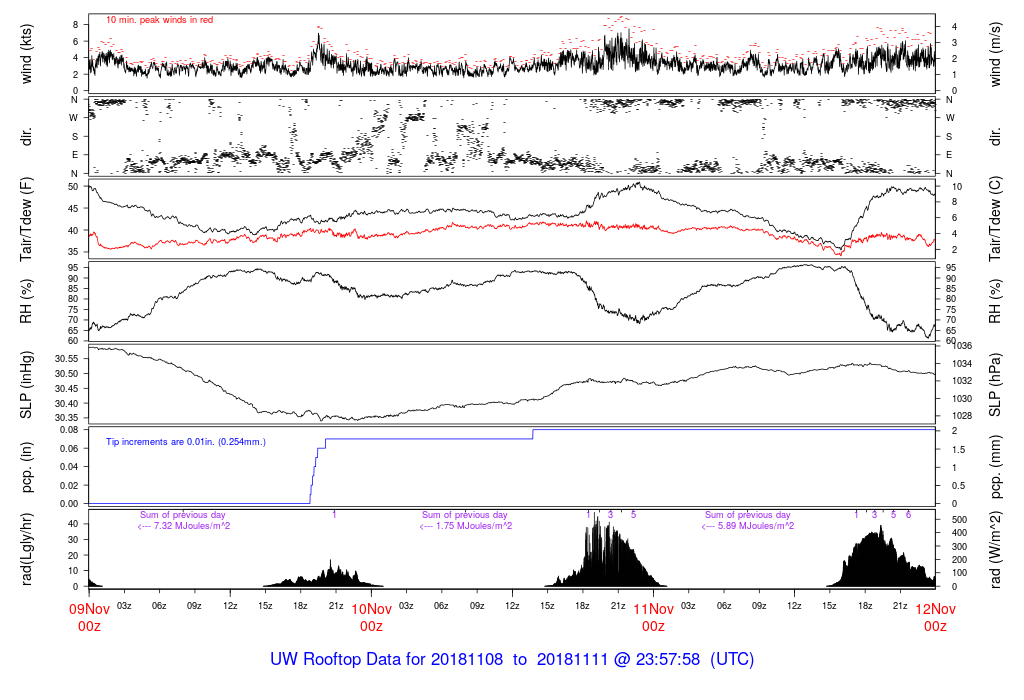Viewport: 1024px width, 700px height.
Task: Click the "Tair/Tdew (F)" axis label
Action: pos(26,219)
